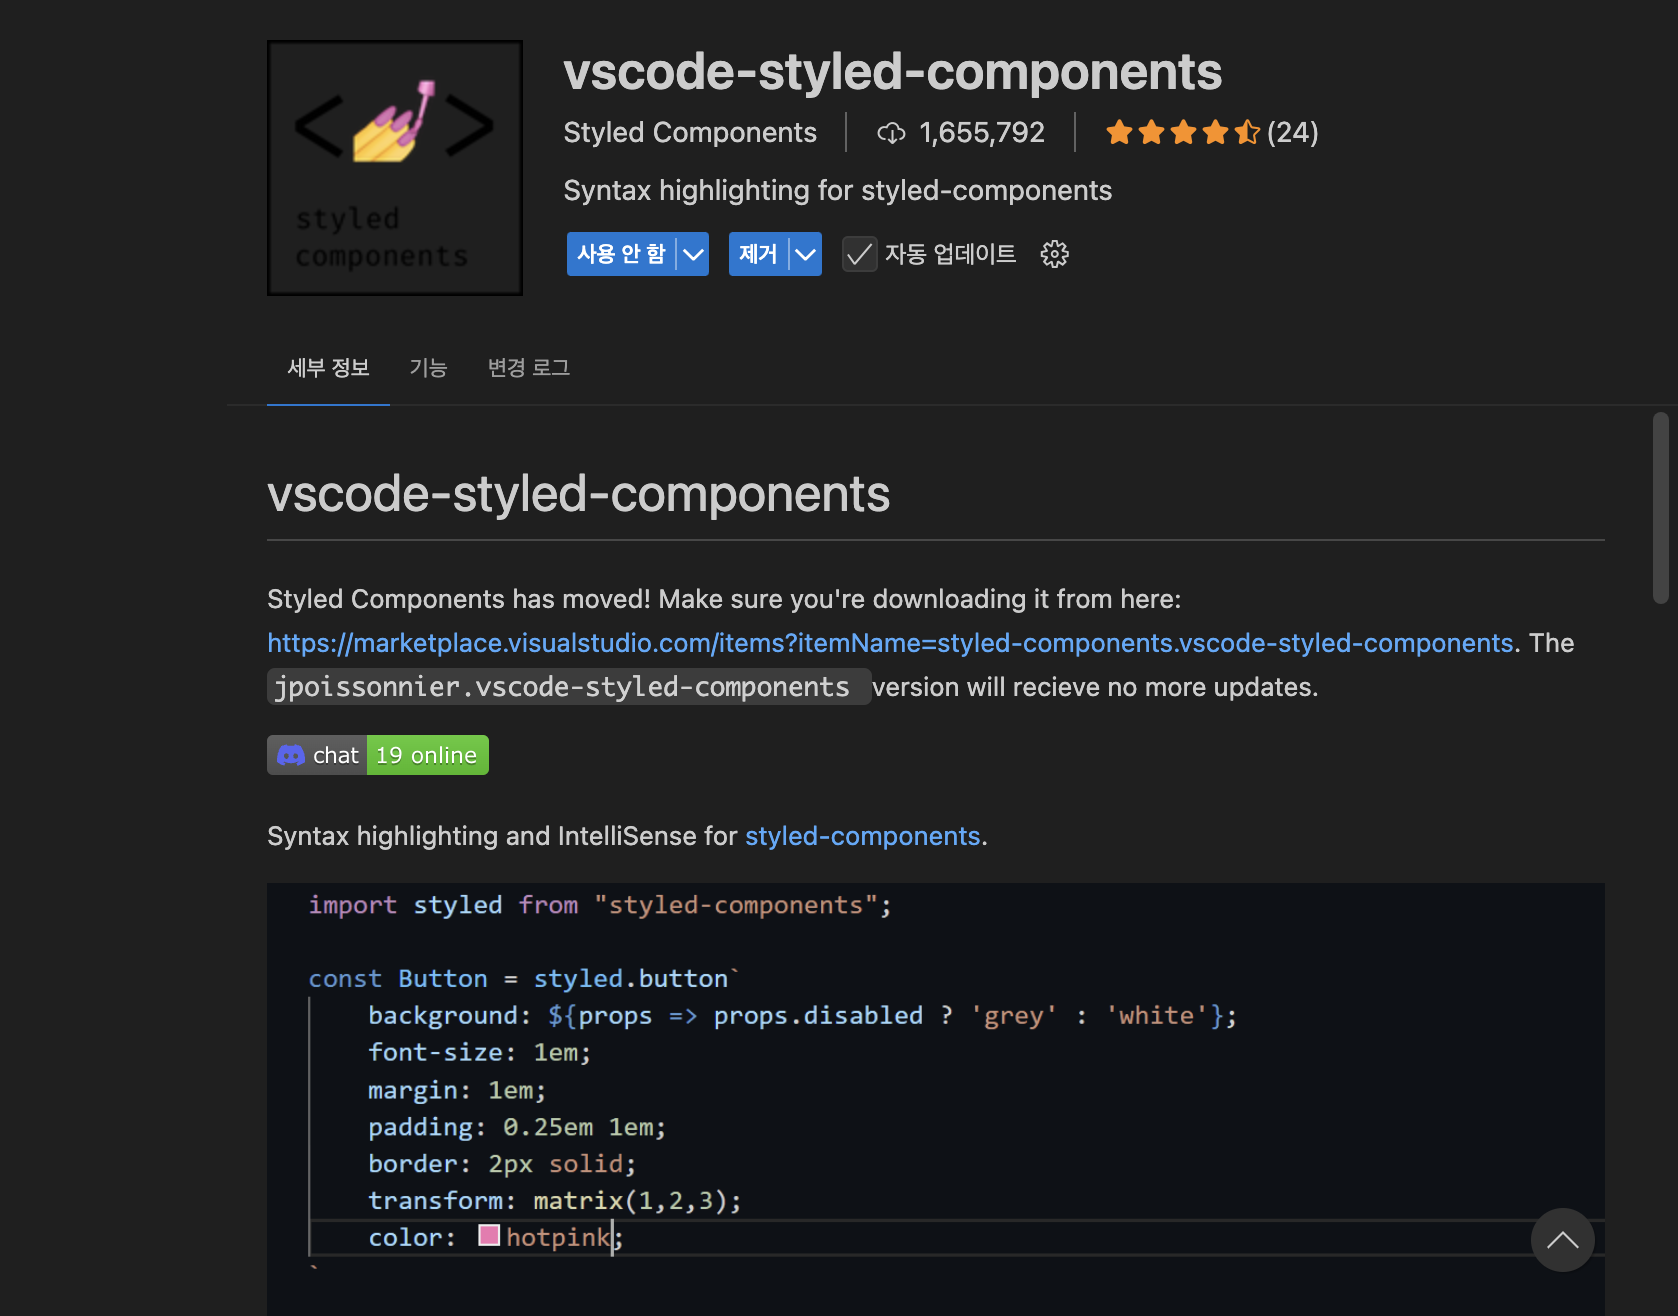The image size is (1678, 1316).
Task: Click the code example image
Action: 936,1099
